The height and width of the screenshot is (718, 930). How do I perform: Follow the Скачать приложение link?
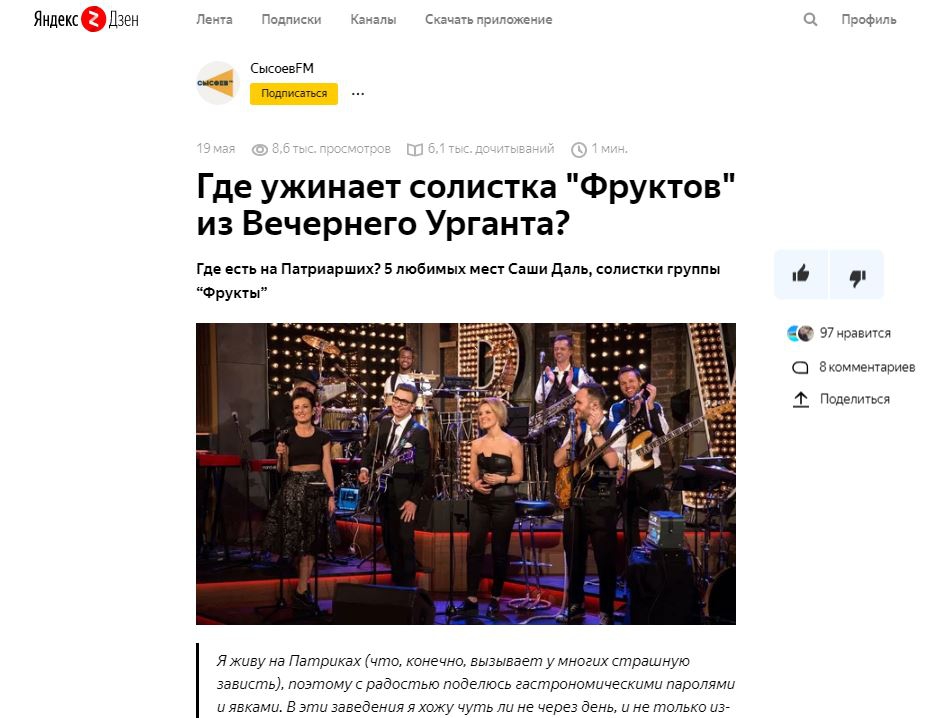point(488,20)
